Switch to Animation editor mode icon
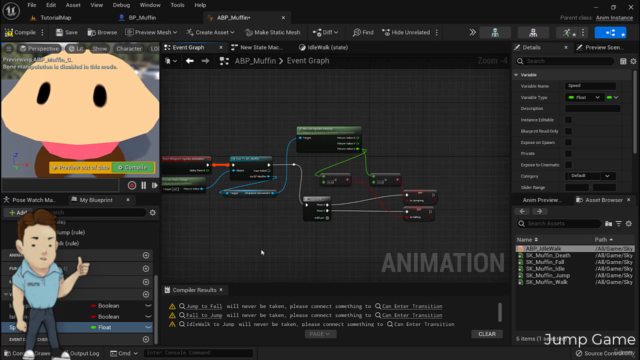Image resolution: width=640 pixels, height=360 pixels. [x=567, y=33]
